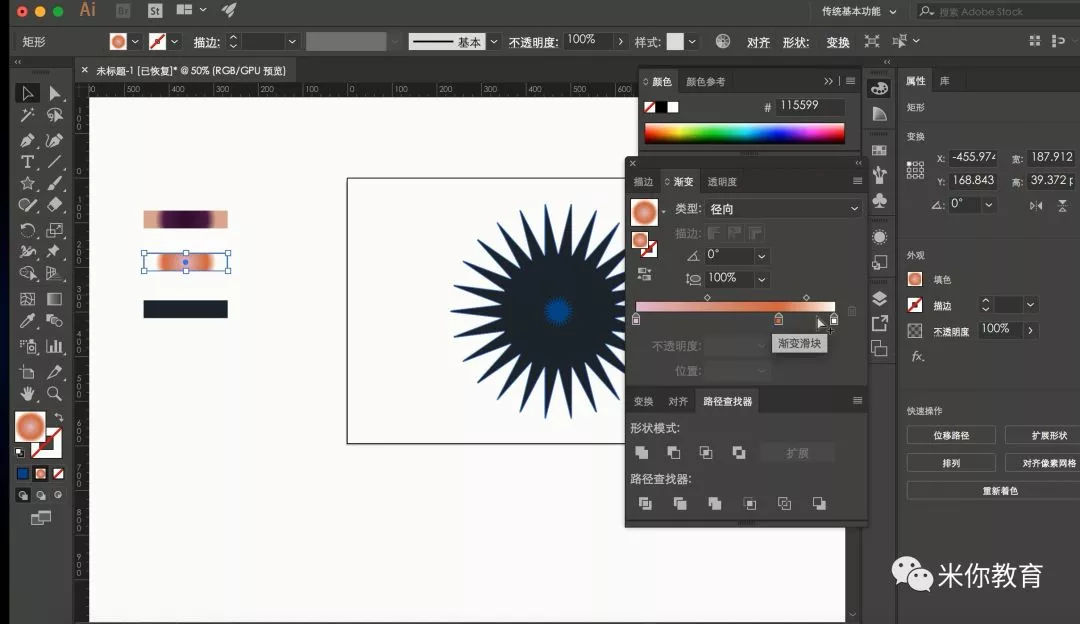The image size is (1080, 624).
Task: Open the gradient 类型 dropdown
Action: [x=781, y=209]
